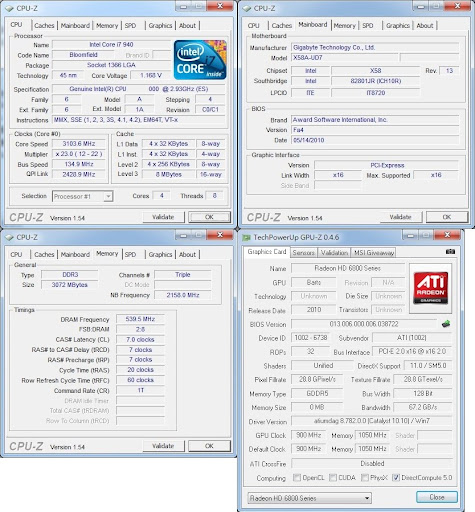475x512 pixels.
Task: Click the Bus Speed value 134.9 MHz
Action: 79,164
